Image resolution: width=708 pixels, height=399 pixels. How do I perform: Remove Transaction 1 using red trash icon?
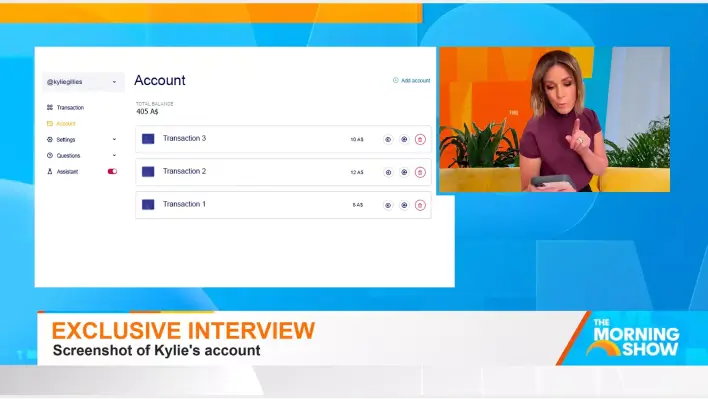point(420,205)
